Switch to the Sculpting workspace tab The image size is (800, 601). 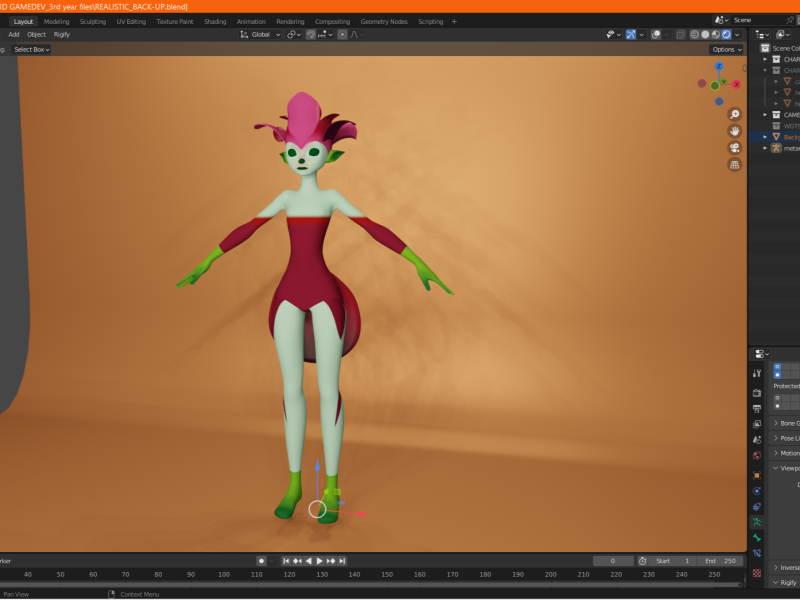92,21
